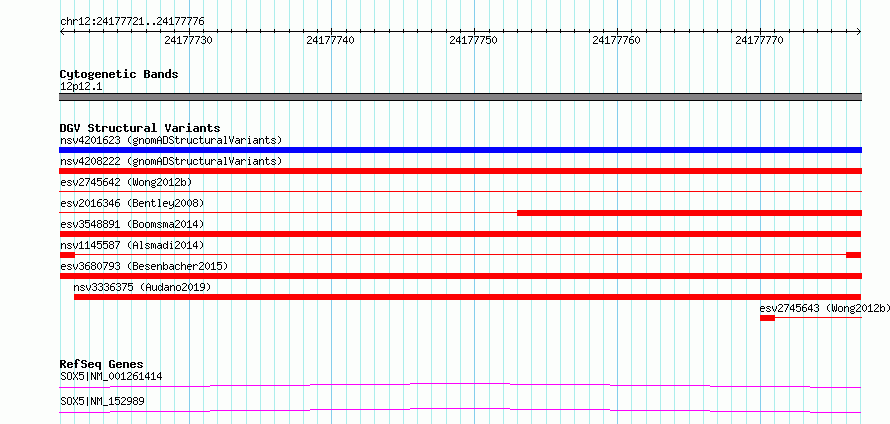Click the small red esv2745643 block
890x424 pixels.
(x=767, y=318)
